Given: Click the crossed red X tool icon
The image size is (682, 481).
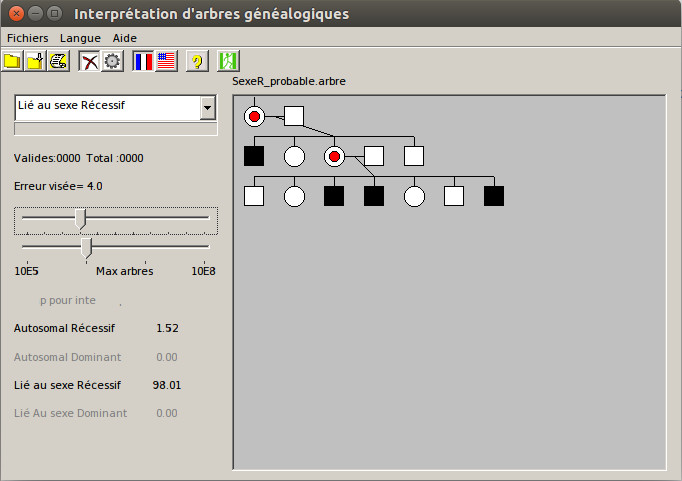Looking at the screenshot, I should click(90, 61).
